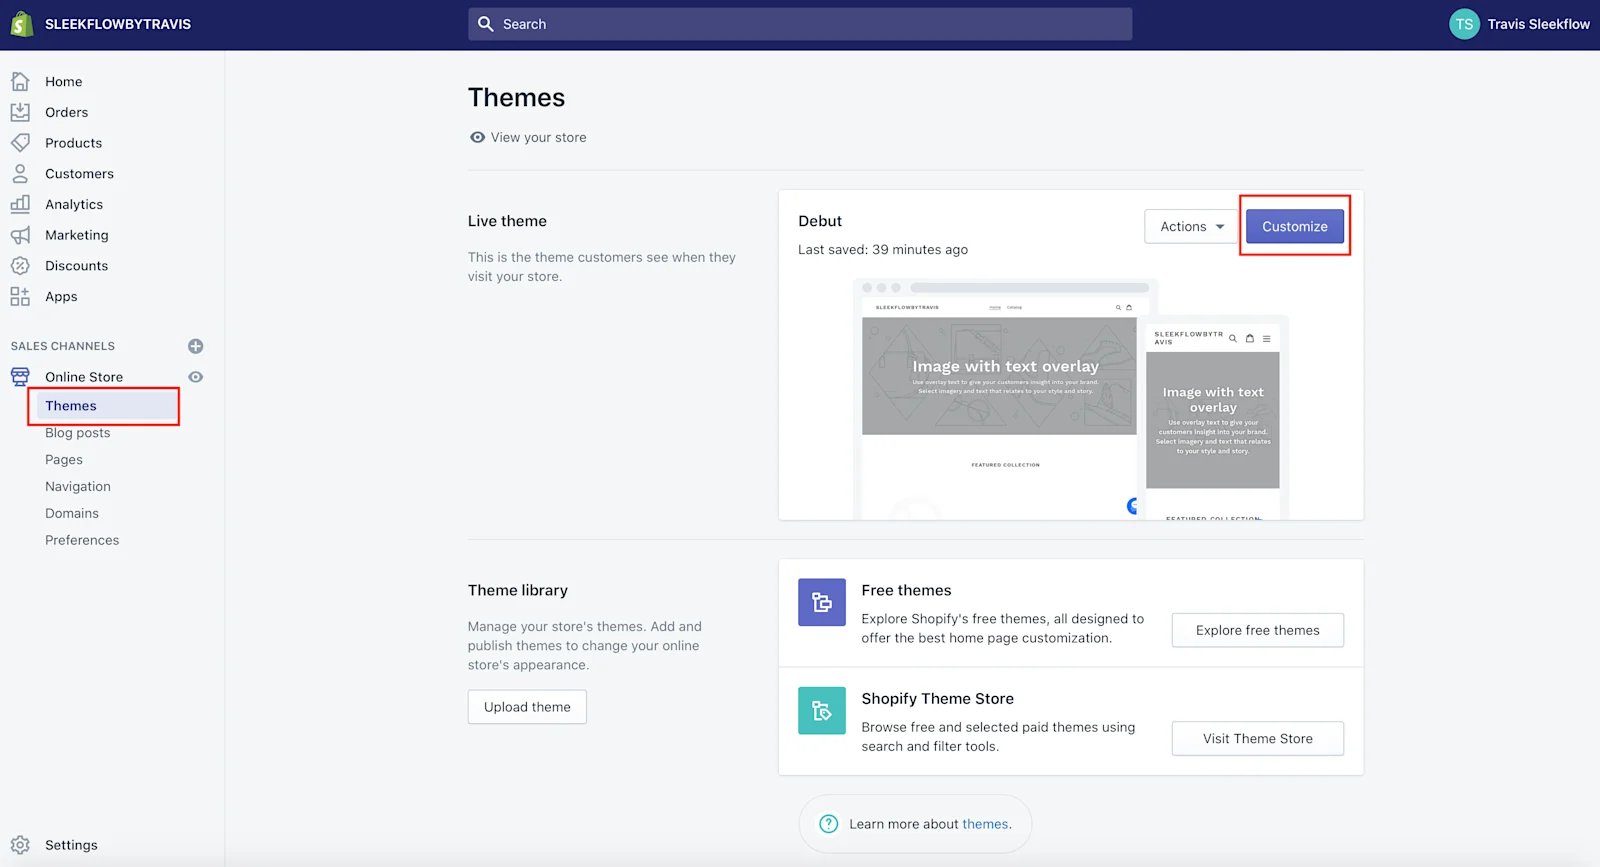The height and width of the screenshot is (867, 1600).
Task: Click the 'Free themes' heading
Action: point(906,590)
